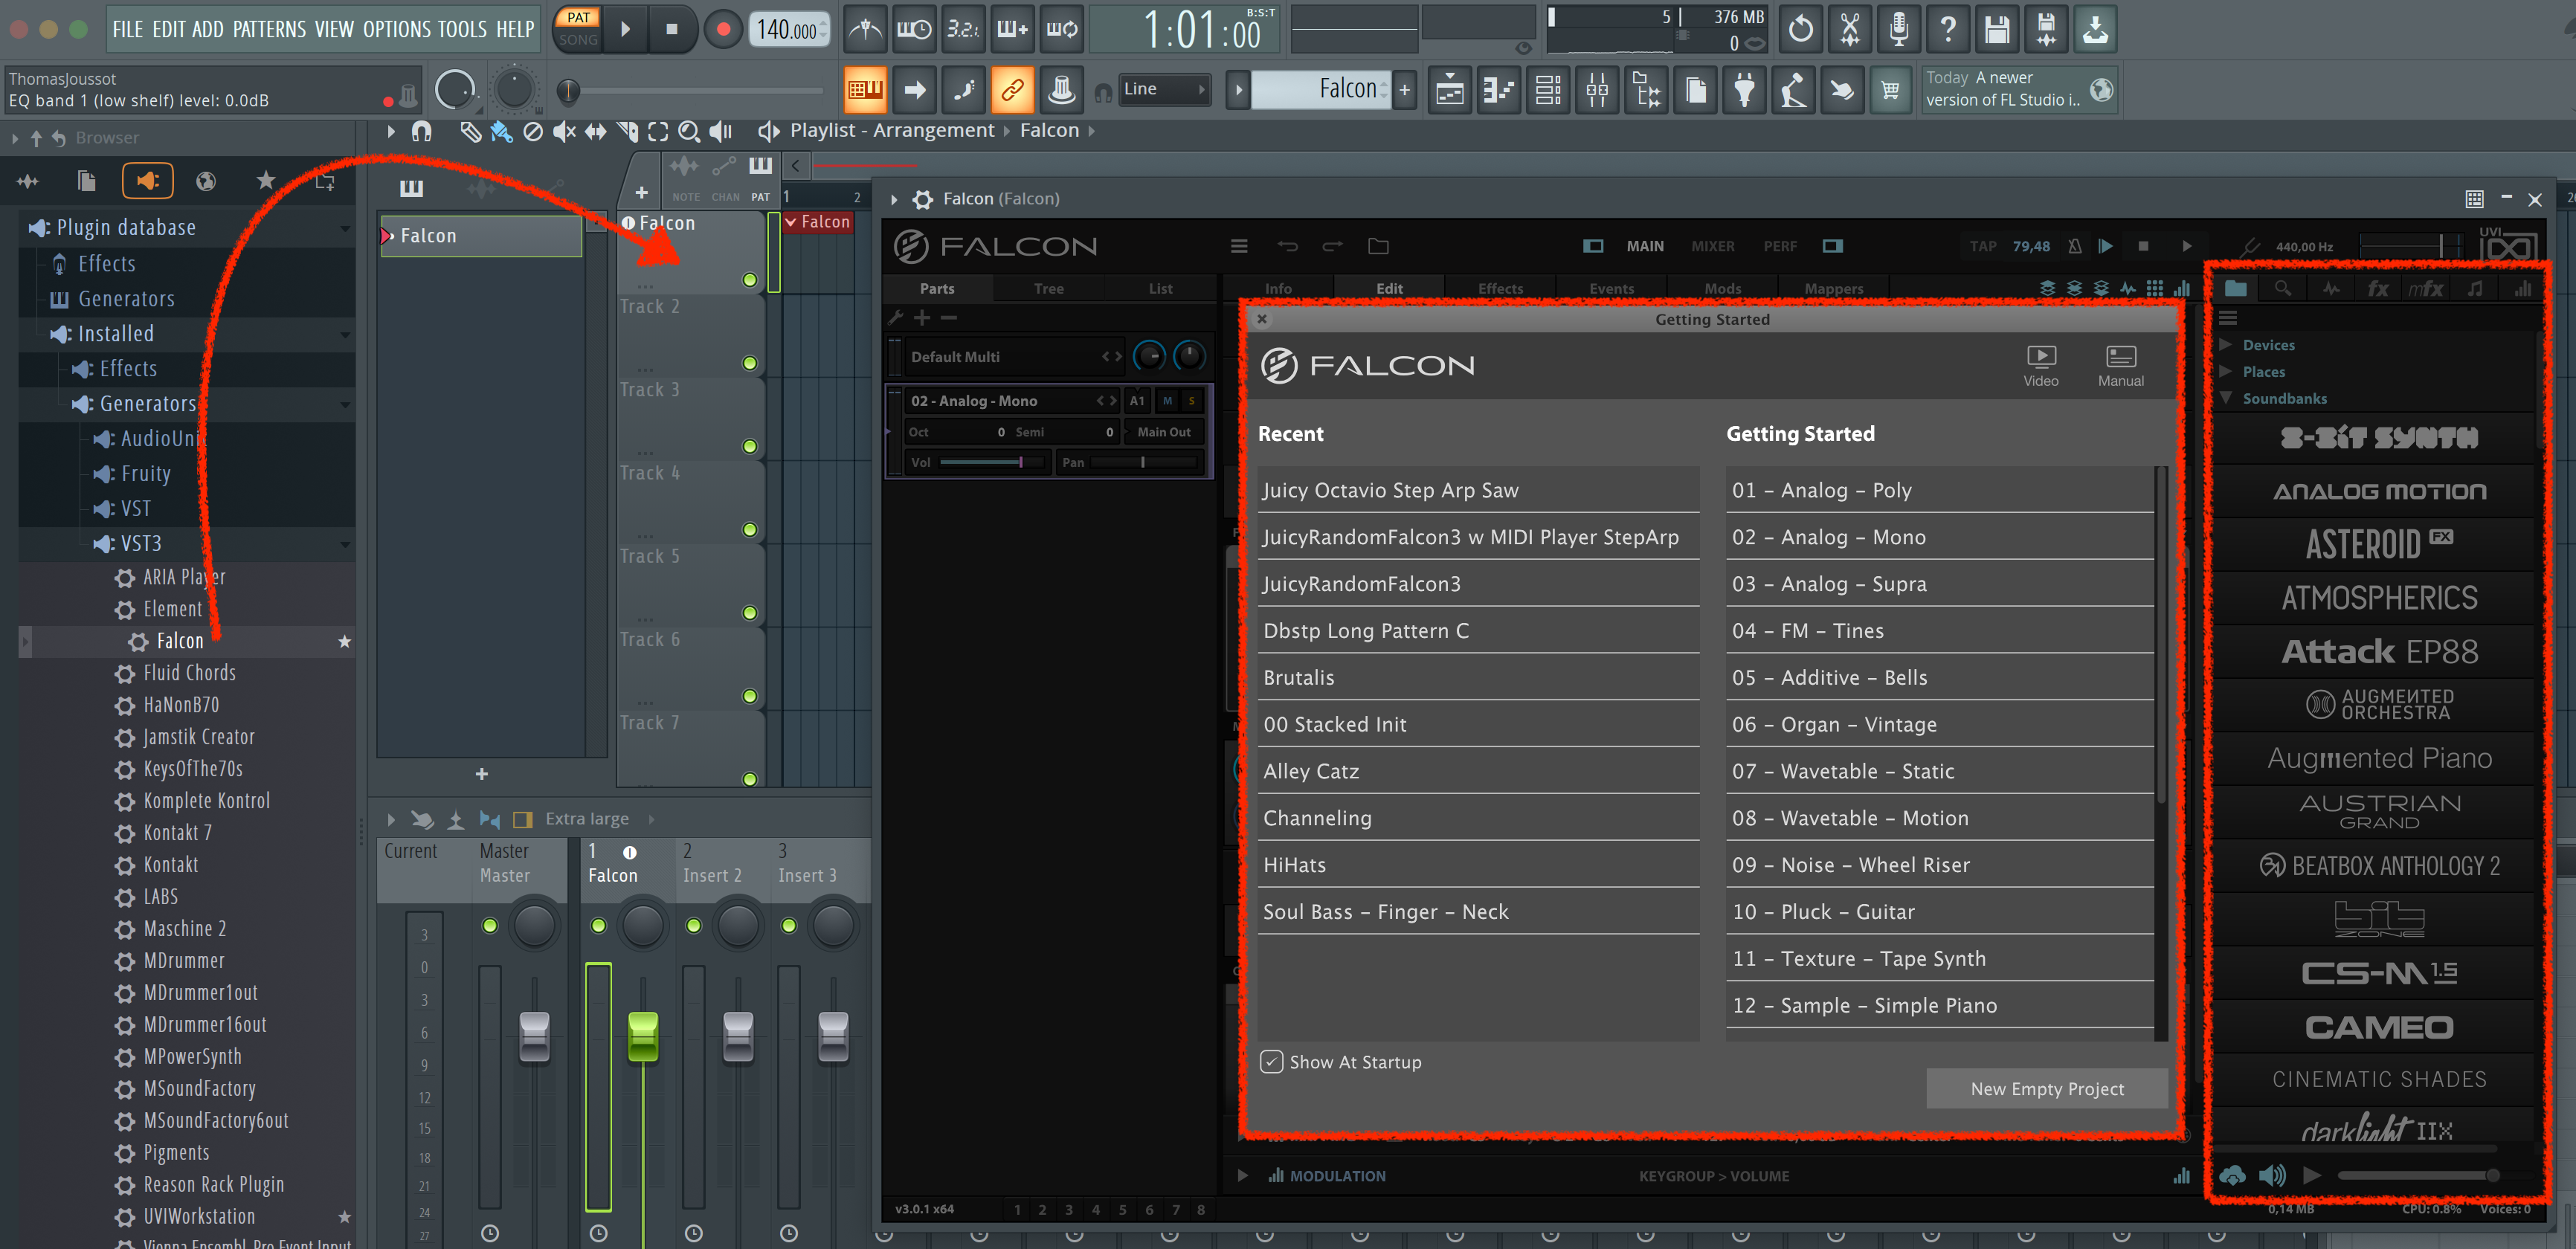Open the PATTERNS menu
The image size is (2576, 1249).
tap(270, 29)
